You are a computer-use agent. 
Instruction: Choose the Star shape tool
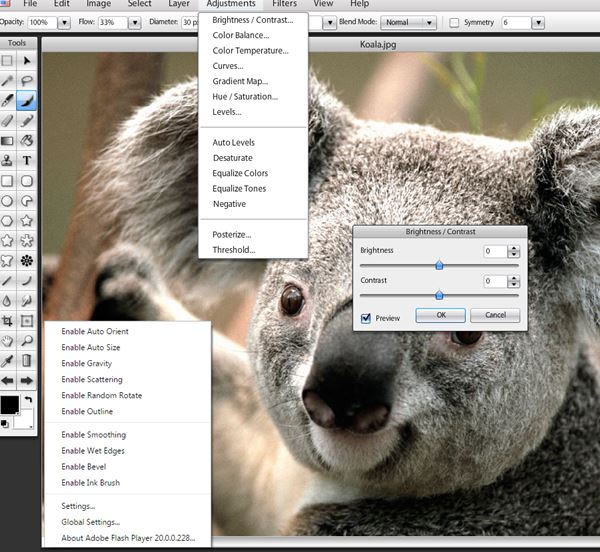(27, 220)
